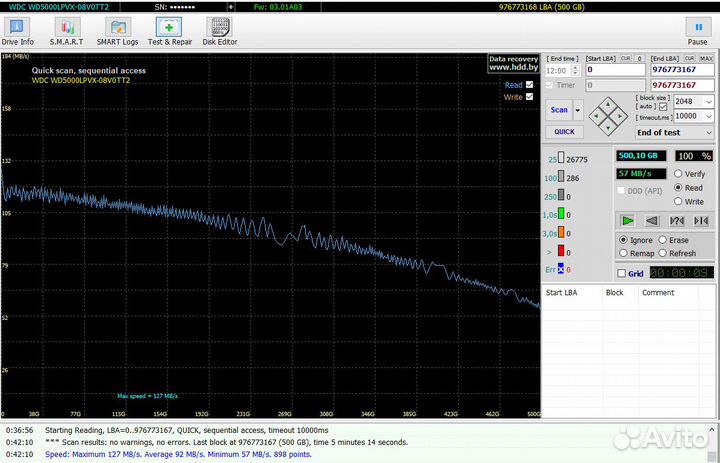This screenshot has height=463, width=720.
Task: Uncheck the Read graph checkbox
Action: pos(530,85)
